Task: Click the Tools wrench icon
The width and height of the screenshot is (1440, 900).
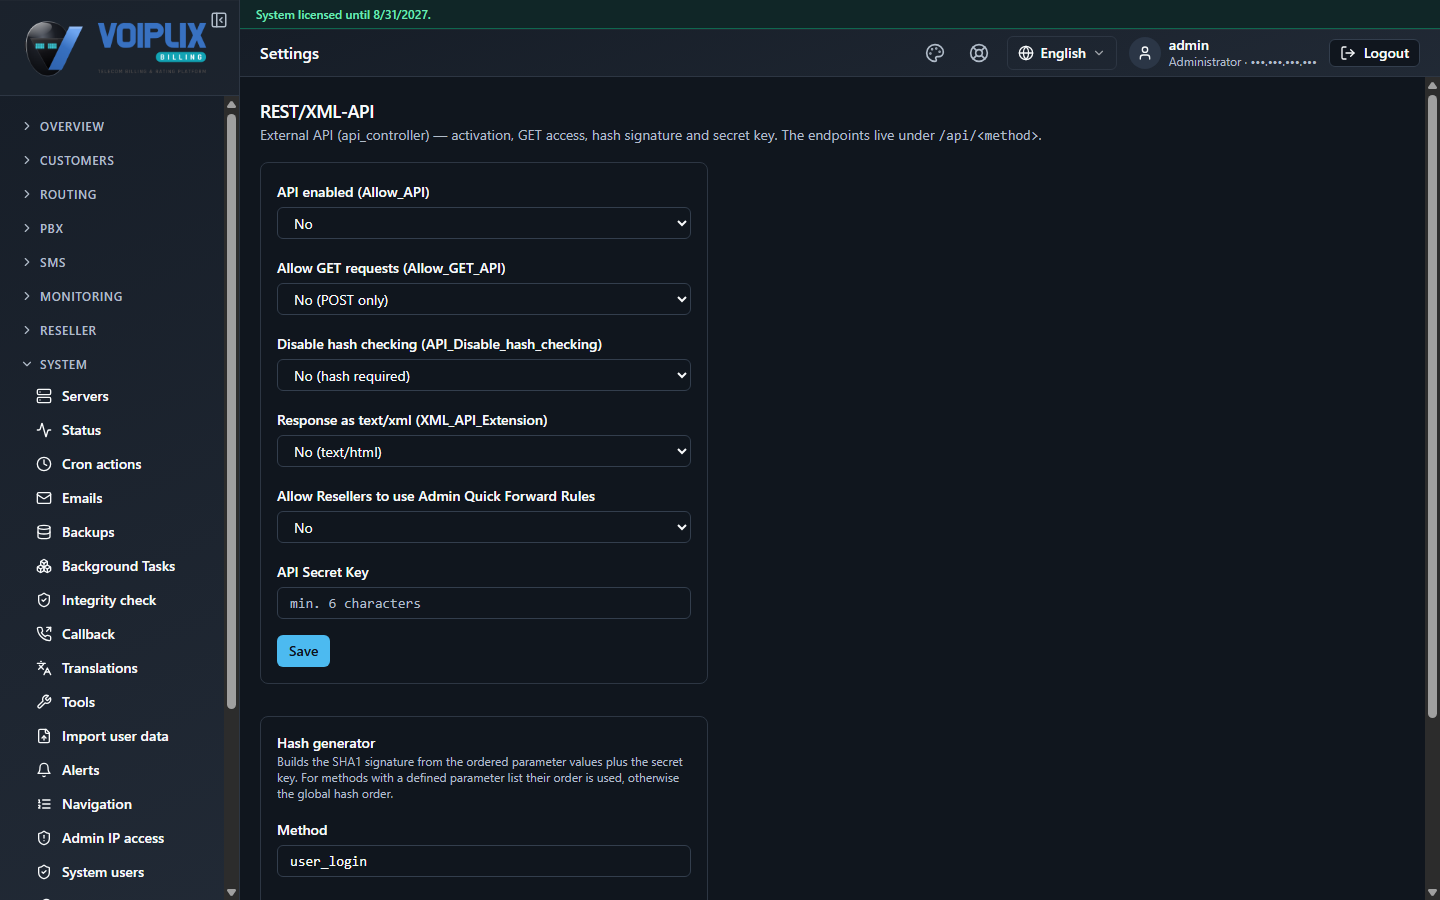Action: (x=44, y=702)
